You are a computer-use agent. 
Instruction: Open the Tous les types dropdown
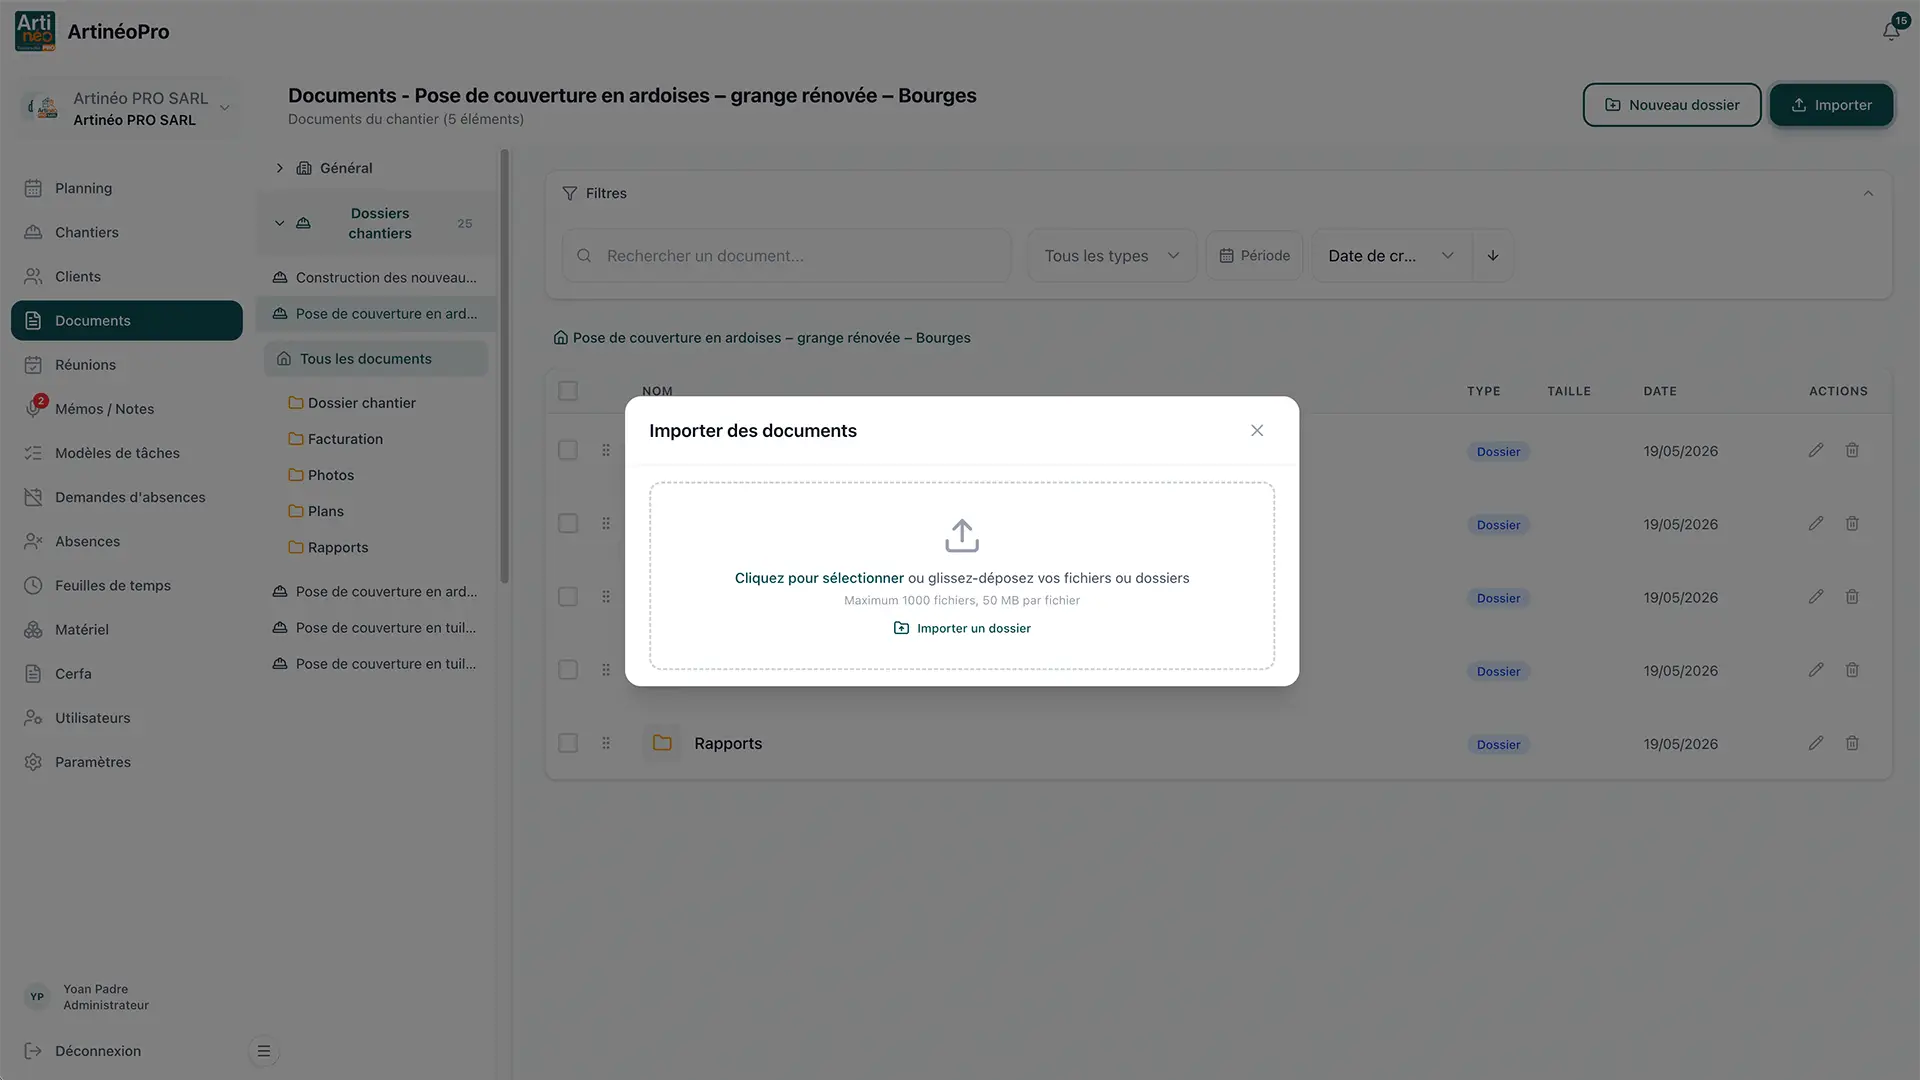click(x=1112, y=256)
